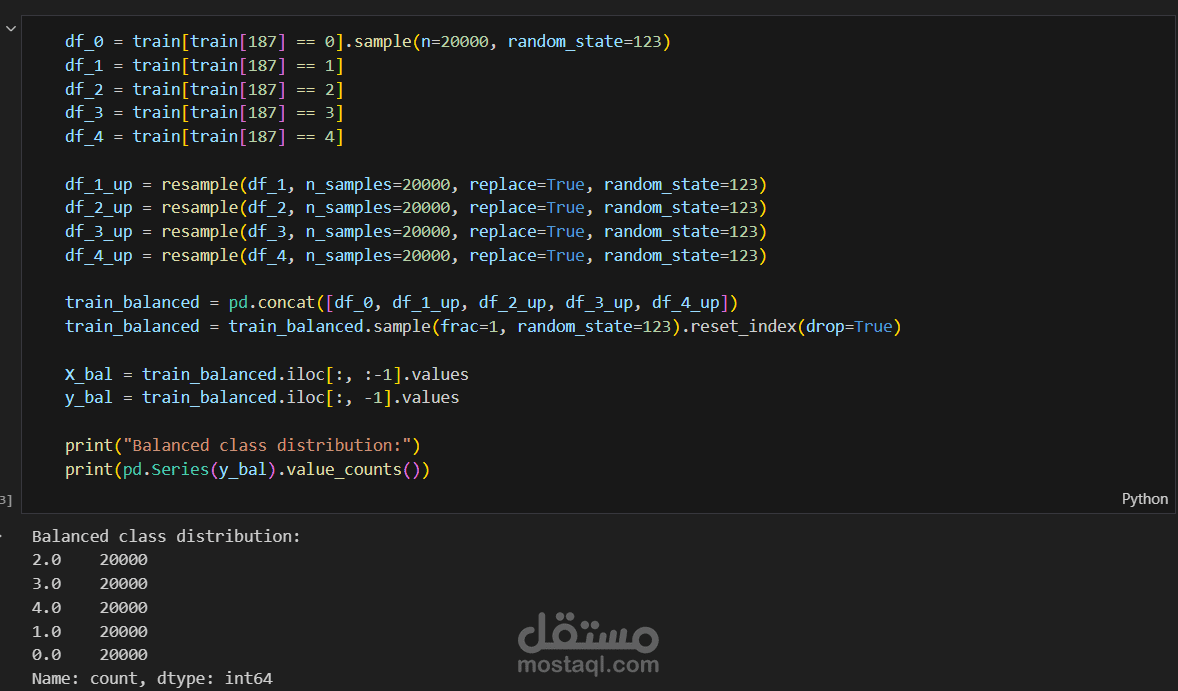Click the output row '3.0 20000'
The height and width of the screenshot is (691, 1178).
(x=89, y=584)
